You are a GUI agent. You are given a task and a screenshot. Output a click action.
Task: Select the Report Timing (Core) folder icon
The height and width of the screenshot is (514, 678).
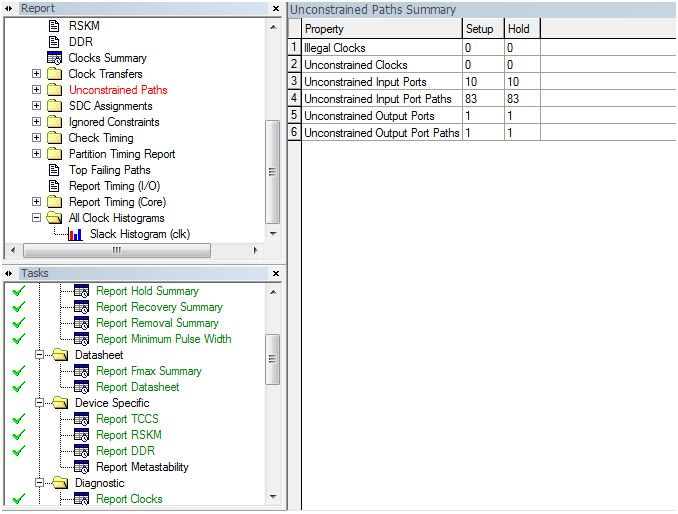click(54, 202)
